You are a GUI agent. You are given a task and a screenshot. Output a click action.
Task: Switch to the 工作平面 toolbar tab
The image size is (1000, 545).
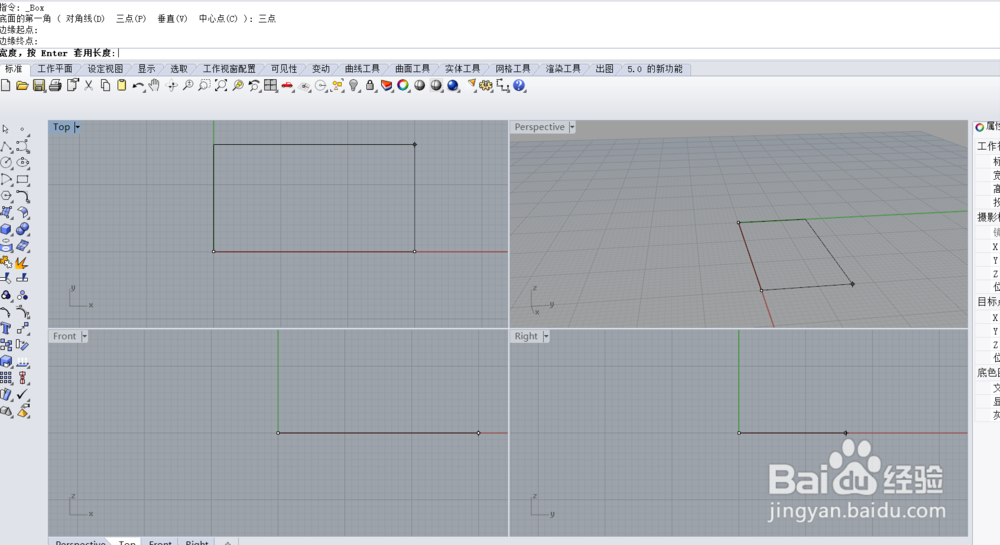coord(55,69)
